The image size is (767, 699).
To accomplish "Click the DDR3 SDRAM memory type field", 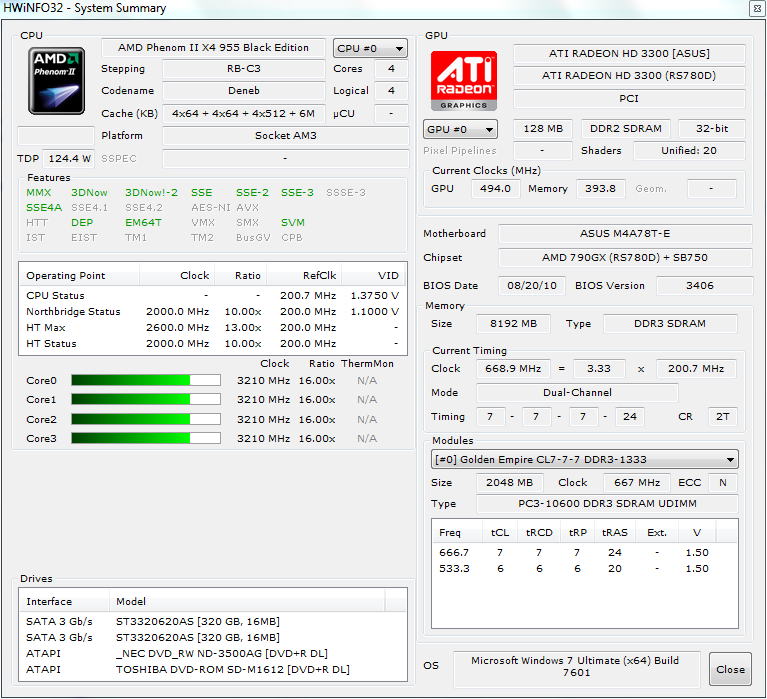I will 670,324.
